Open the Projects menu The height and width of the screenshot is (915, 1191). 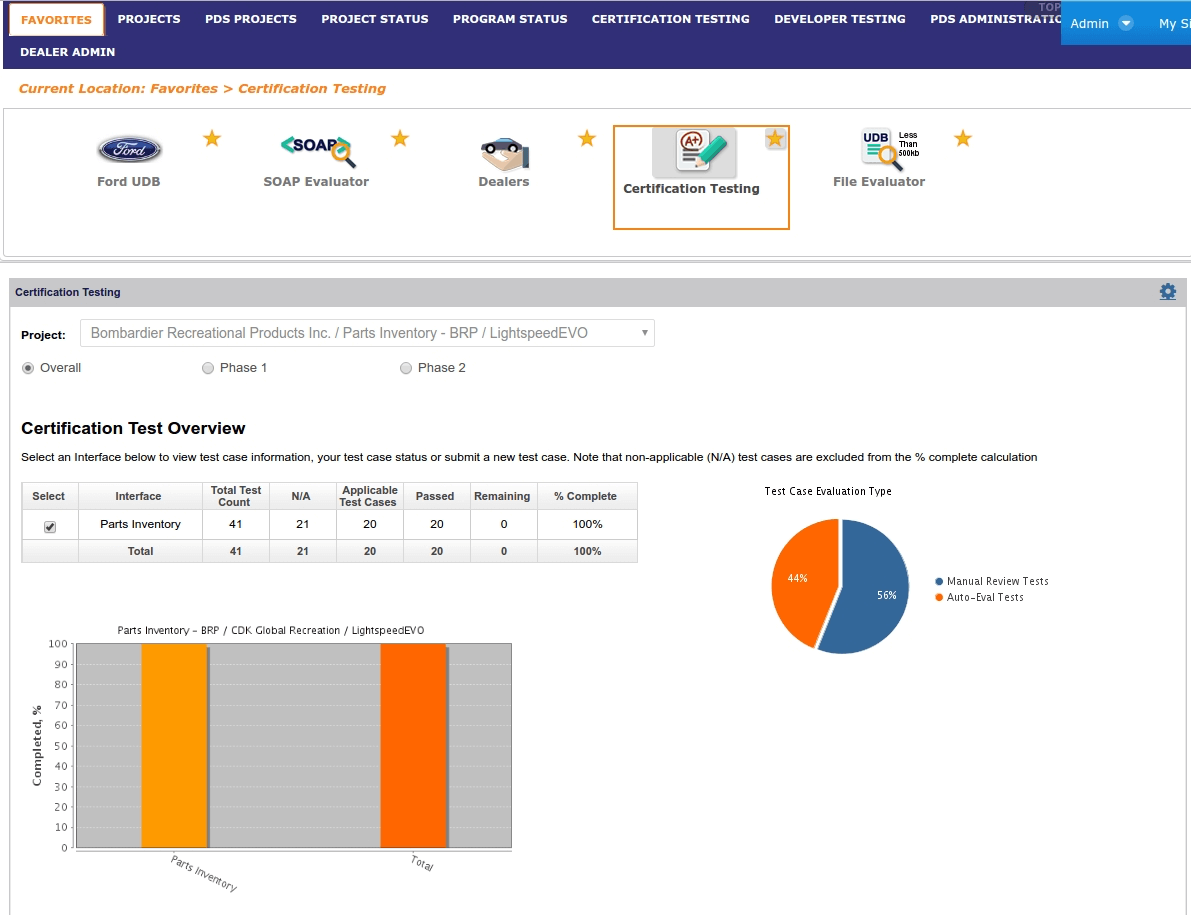tap(149, 19)
